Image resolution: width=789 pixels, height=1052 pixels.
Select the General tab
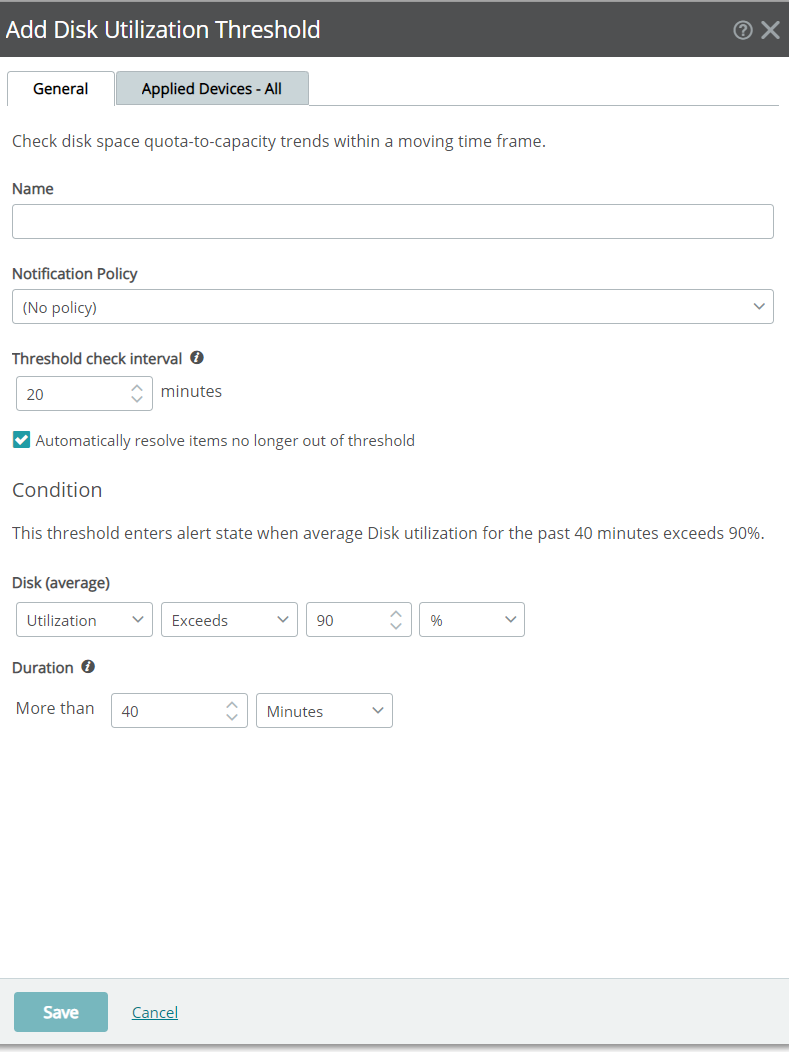(x=60, y=88)
